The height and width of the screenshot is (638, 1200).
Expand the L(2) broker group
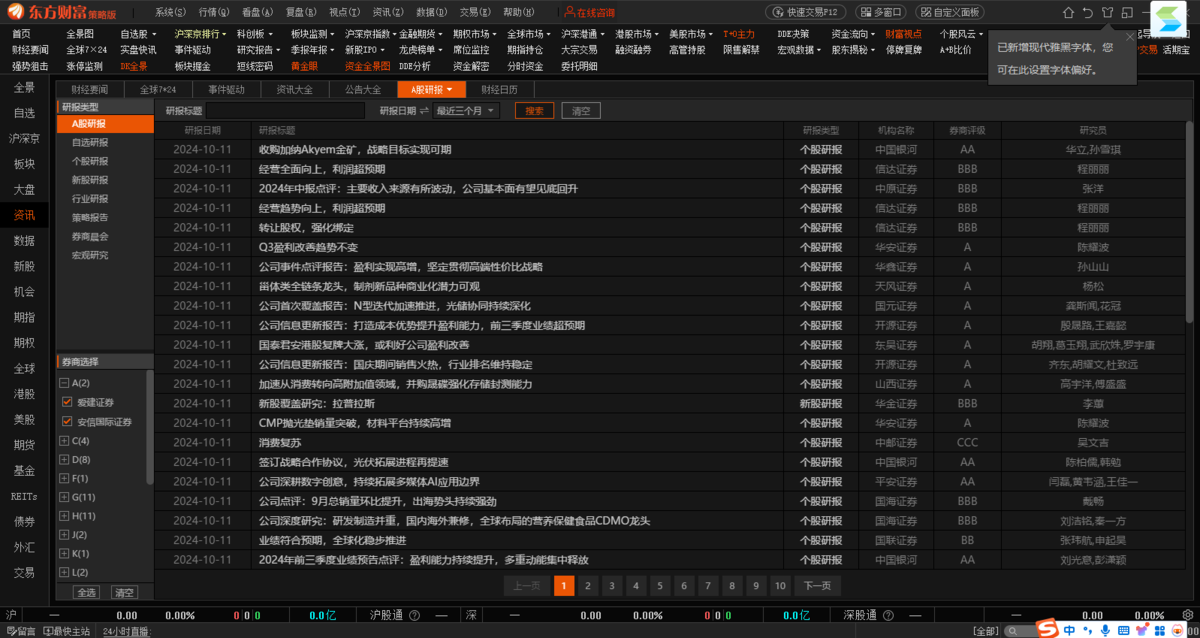[x=64, y=572]
